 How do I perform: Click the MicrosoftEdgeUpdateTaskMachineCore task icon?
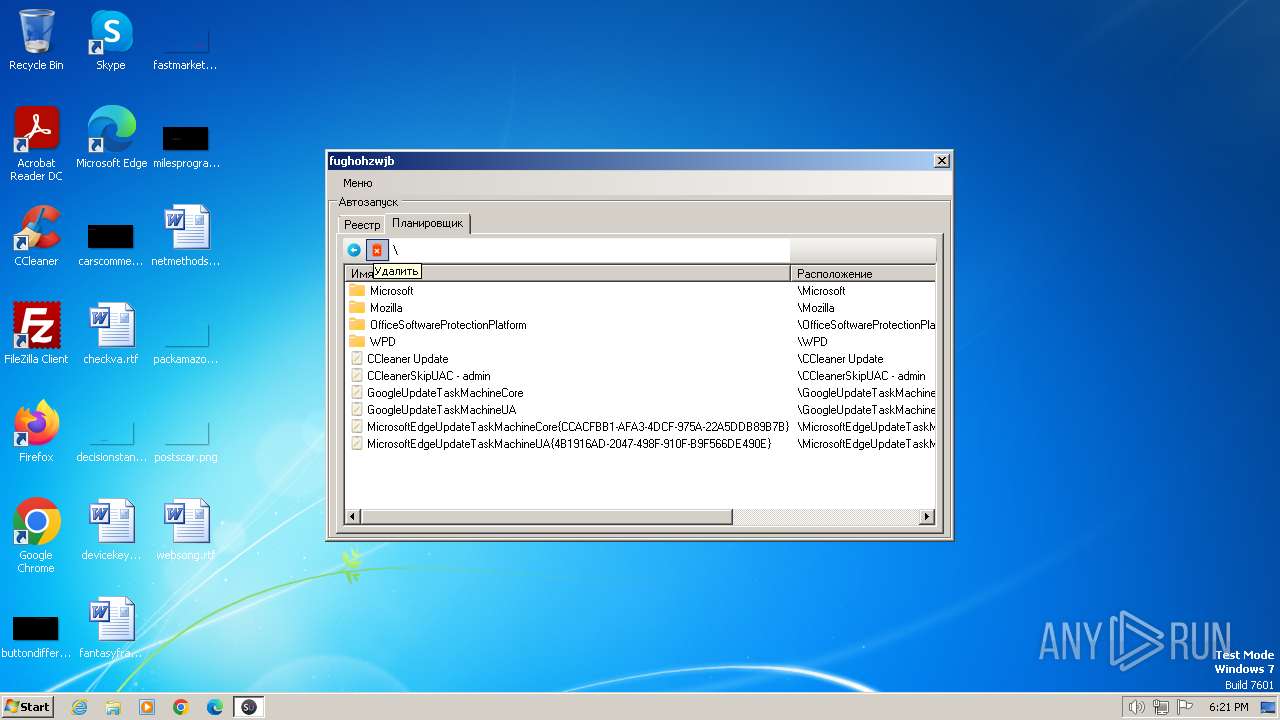point(357,427)
